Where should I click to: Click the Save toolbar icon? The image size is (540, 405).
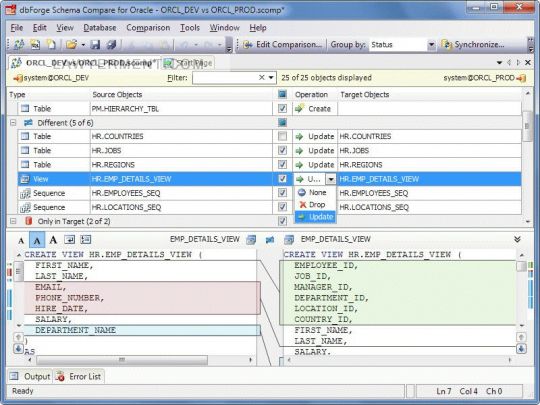95,44
